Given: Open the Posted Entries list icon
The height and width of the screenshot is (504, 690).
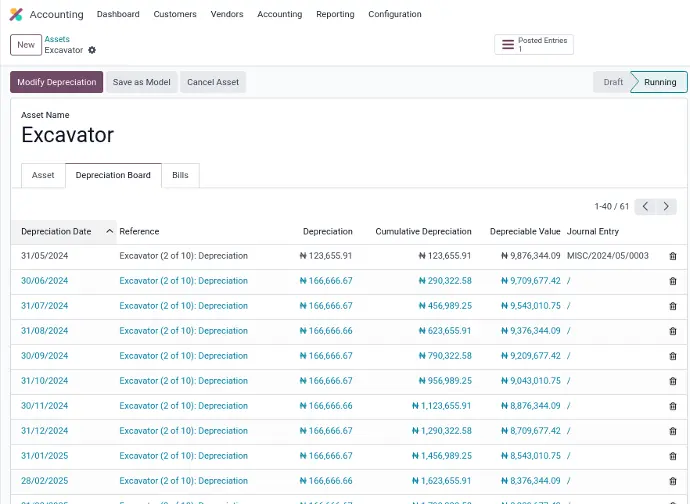Looking at the screenshot, I should (508, 44).
